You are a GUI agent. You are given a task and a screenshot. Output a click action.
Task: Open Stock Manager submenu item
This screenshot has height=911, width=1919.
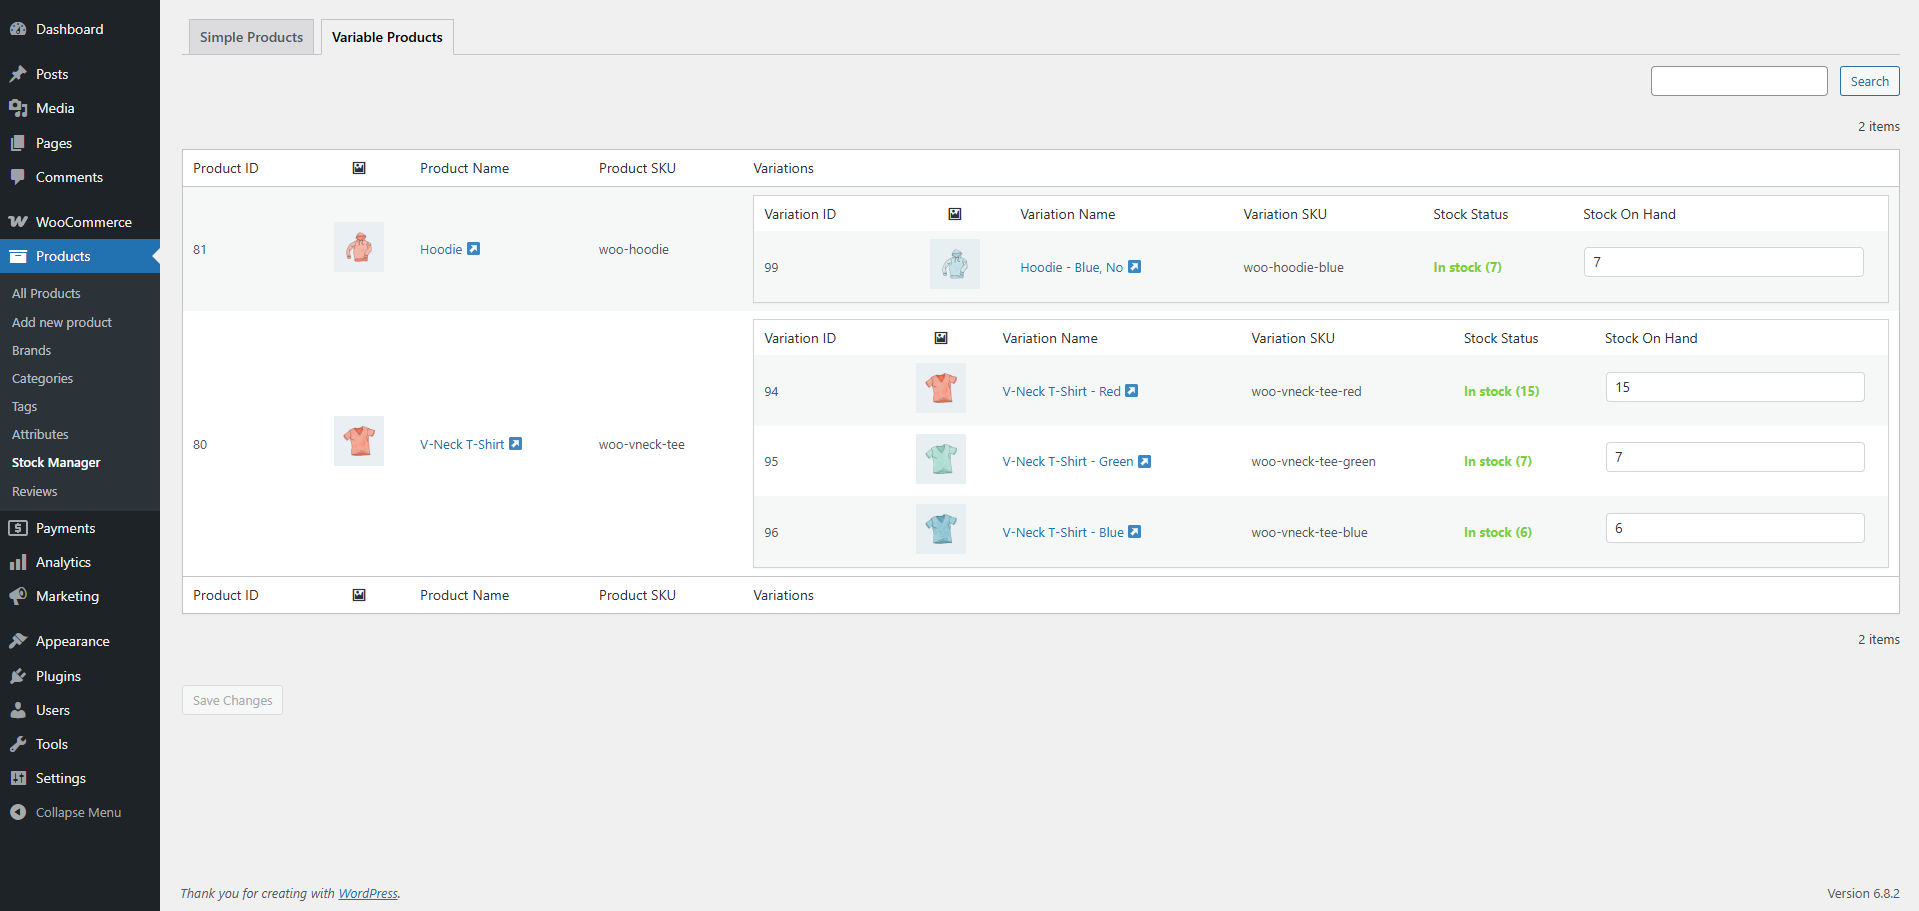56,463
